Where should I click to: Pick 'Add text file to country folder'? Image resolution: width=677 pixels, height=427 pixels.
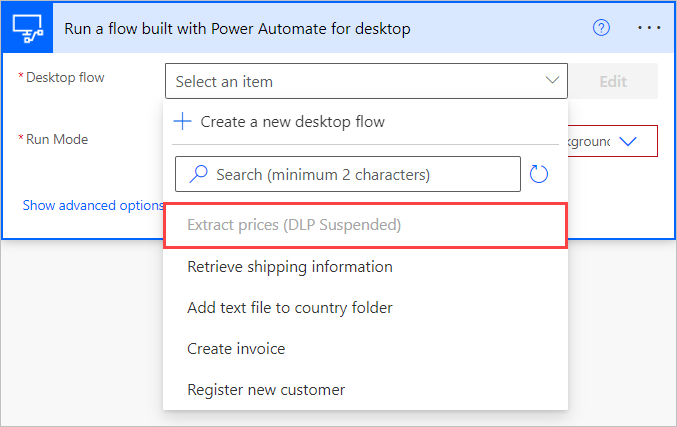(365, 308)
